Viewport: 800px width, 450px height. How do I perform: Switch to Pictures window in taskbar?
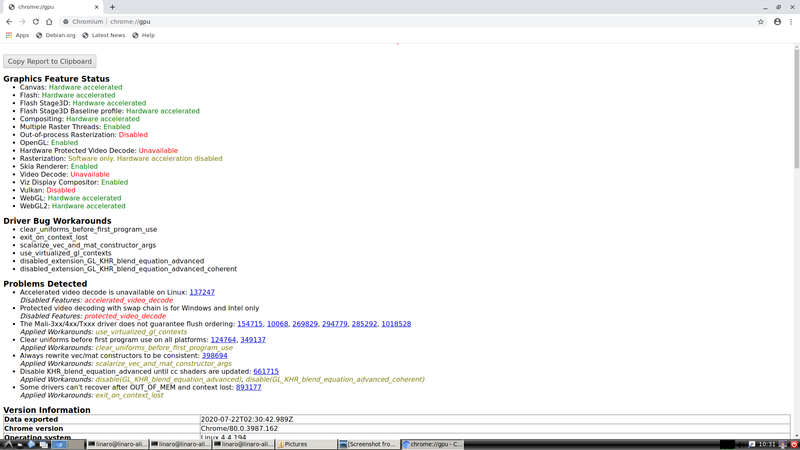point(306,444)
